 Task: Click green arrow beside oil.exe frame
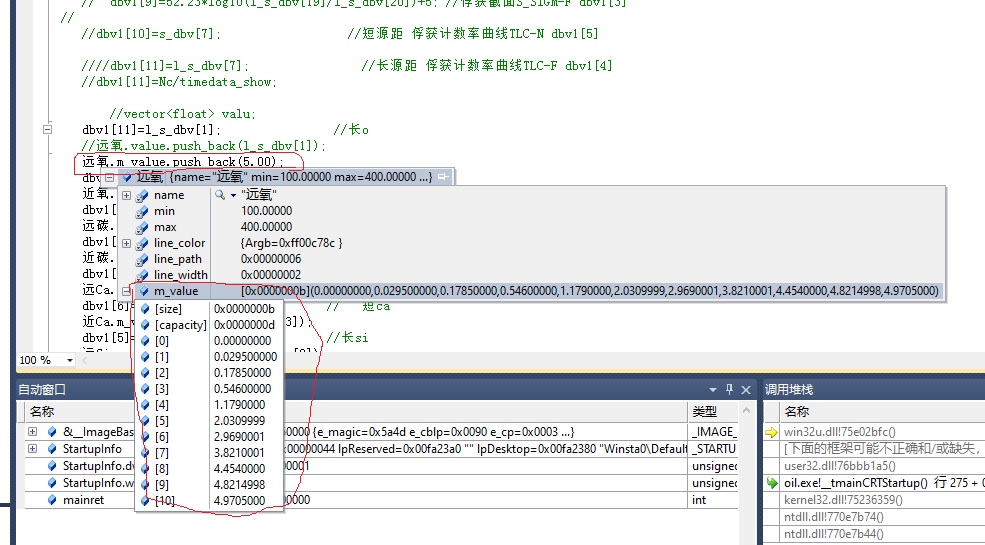pos(772,483)
